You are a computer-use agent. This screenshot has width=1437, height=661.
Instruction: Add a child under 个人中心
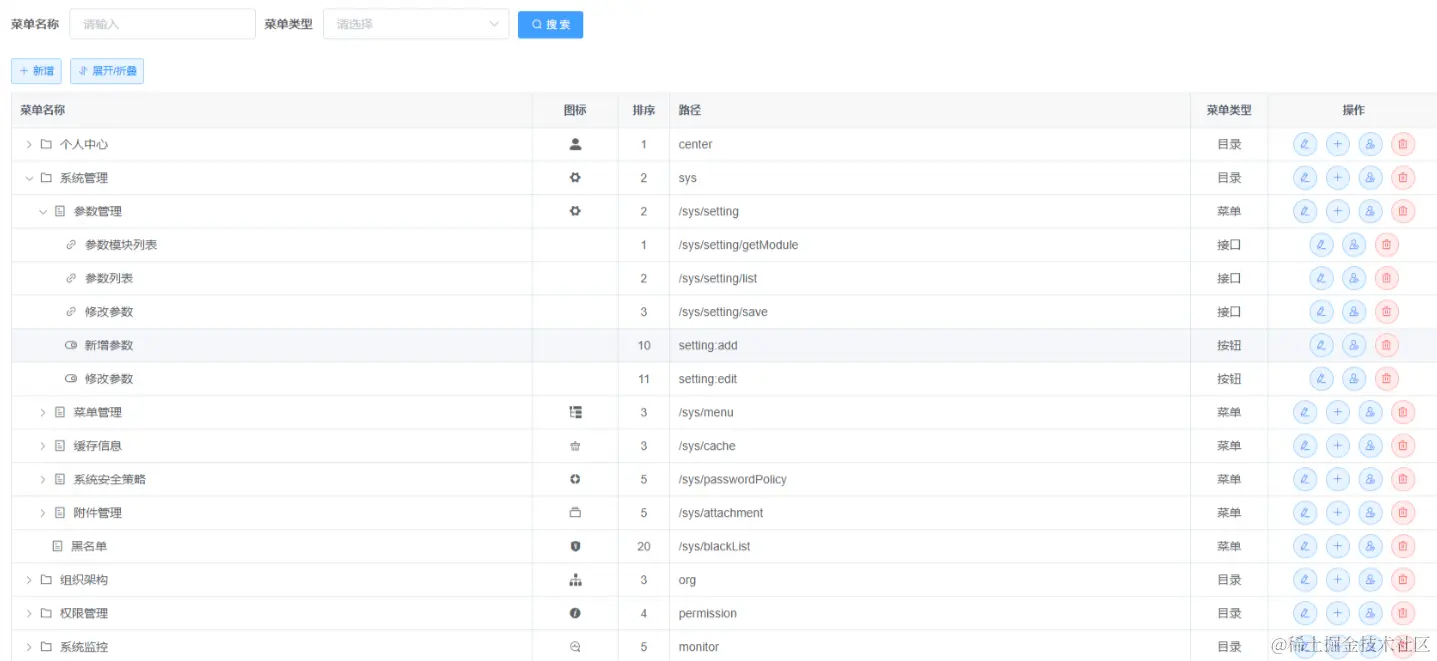coord(1338,144)
